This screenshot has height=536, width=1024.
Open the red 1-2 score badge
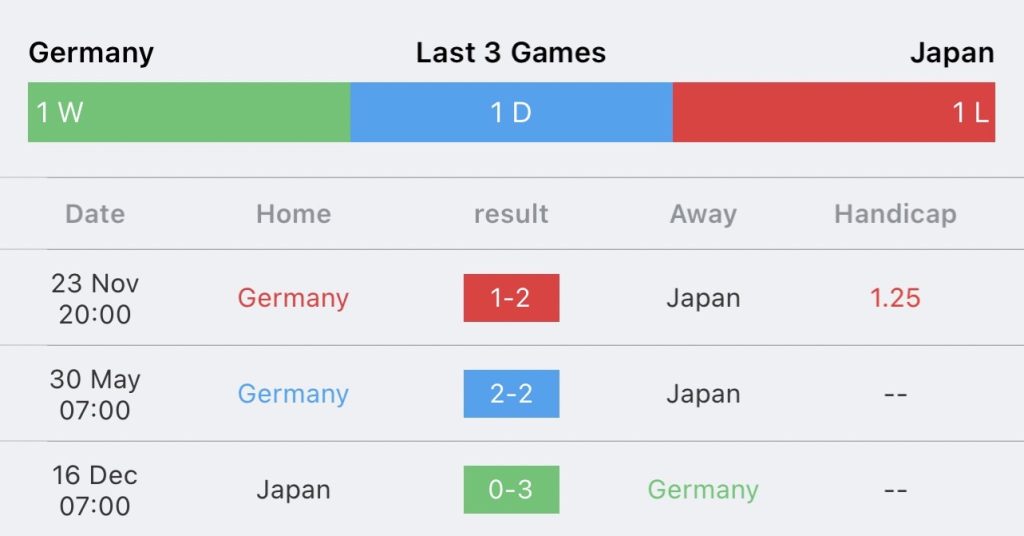511,298
